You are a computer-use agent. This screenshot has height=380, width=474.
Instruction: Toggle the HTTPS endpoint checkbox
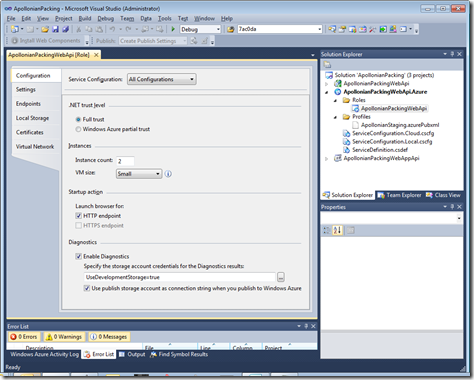(79, 225)
